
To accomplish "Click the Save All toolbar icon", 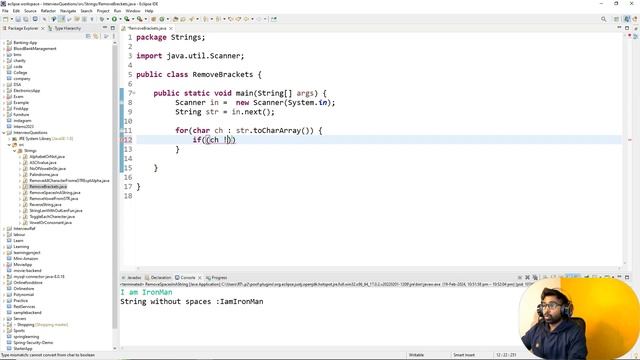I will pos(26,19).
